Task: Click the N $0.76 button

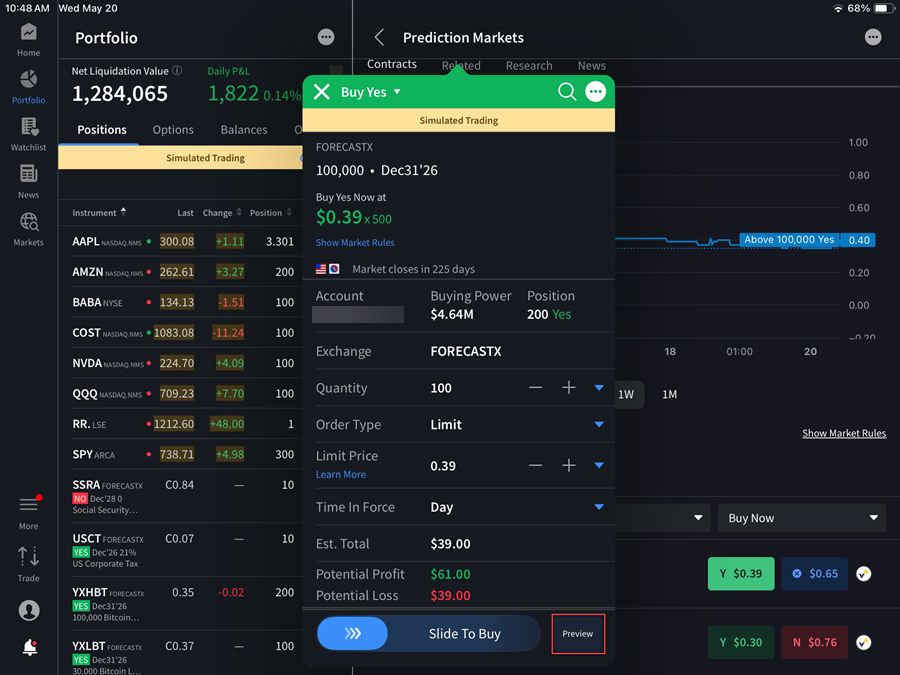Action: pos(815,642)
